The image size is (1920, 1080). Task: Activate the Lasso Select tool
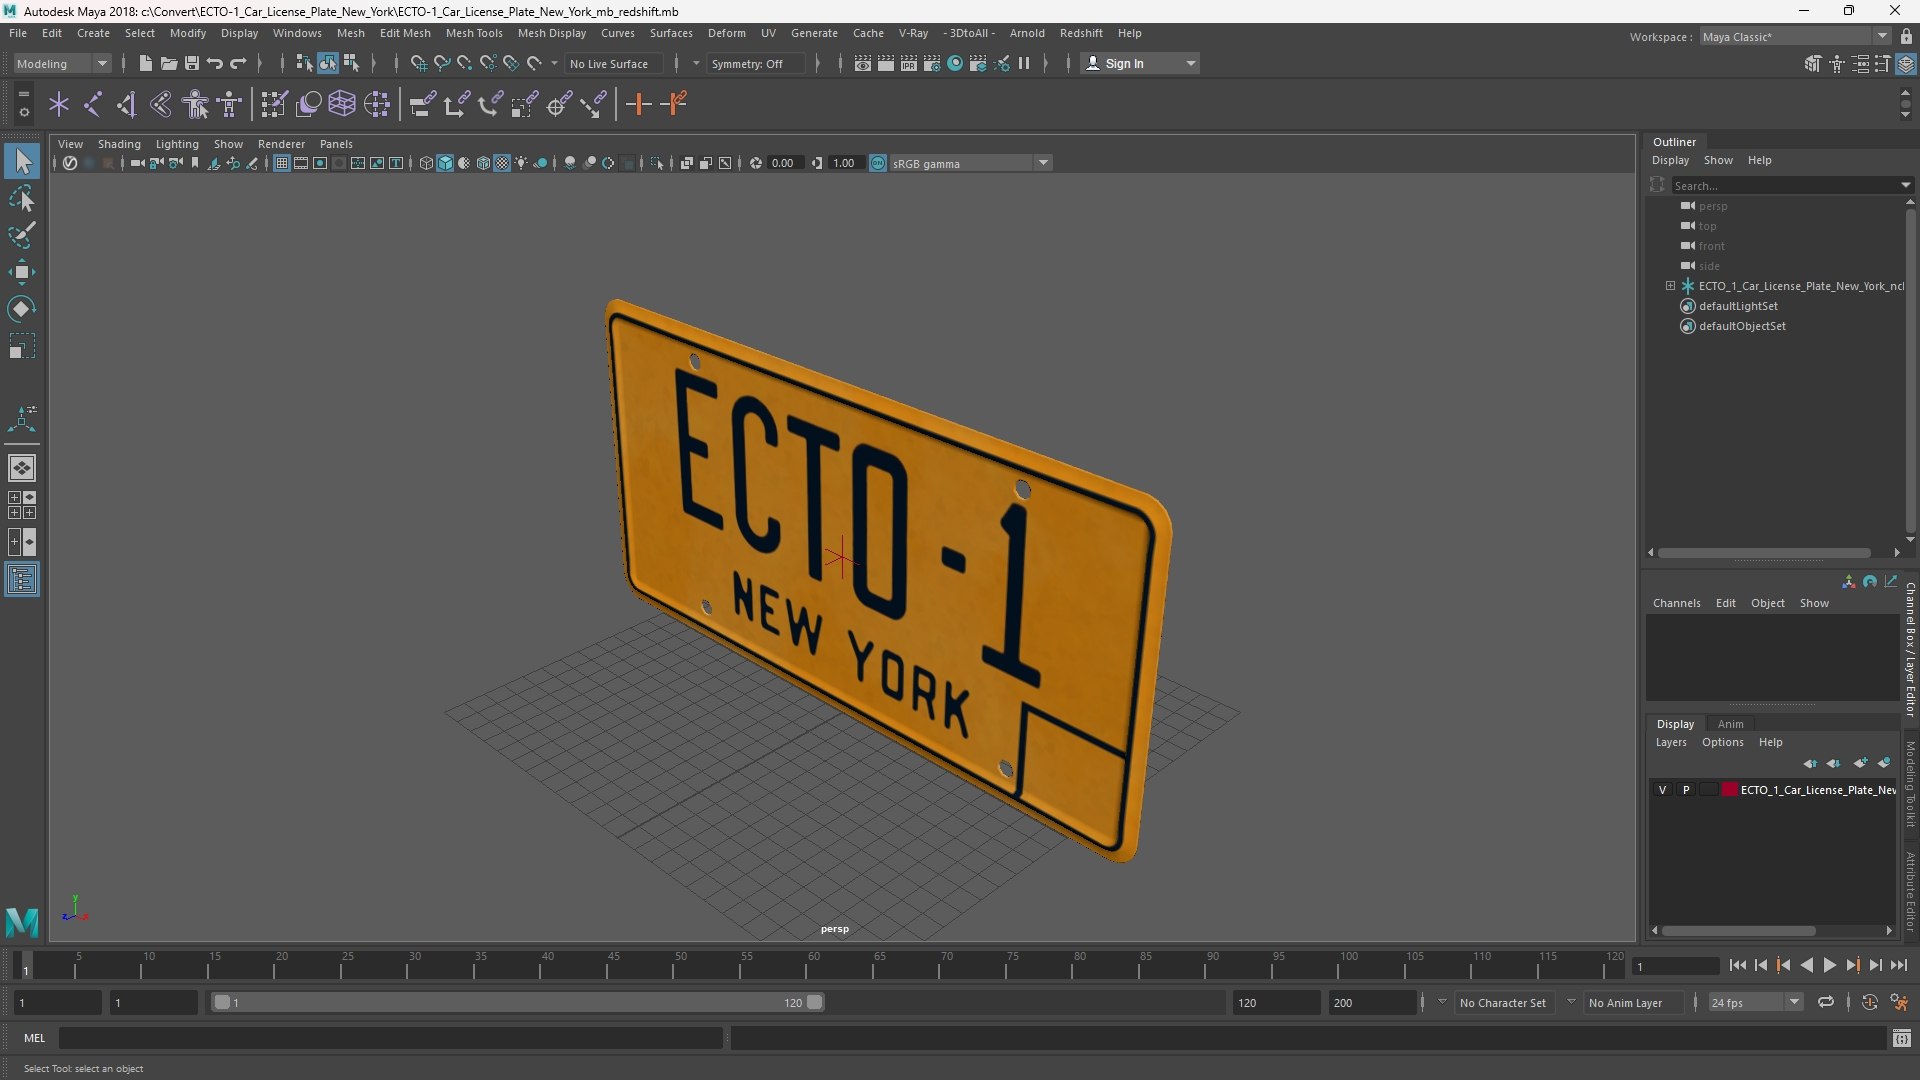pyautogui.click(x=22, y=198)
